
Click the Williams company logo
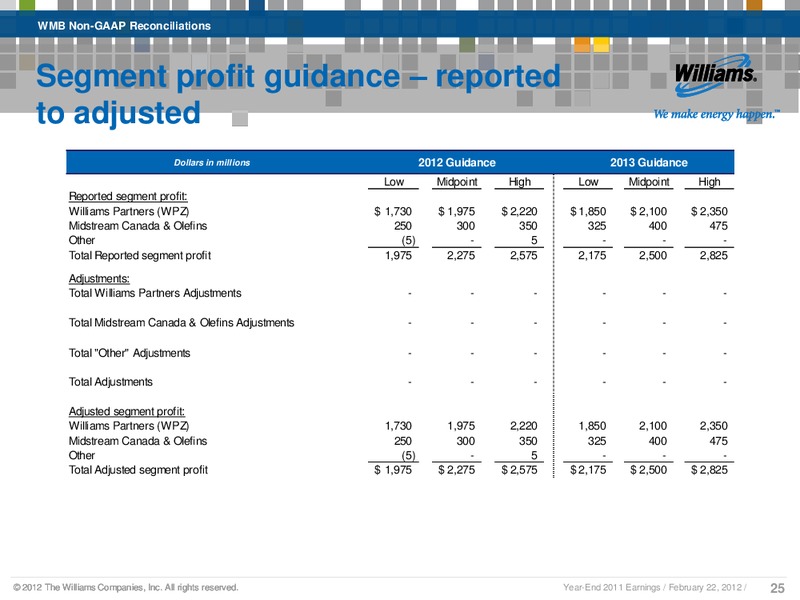(x=715, y=76)
